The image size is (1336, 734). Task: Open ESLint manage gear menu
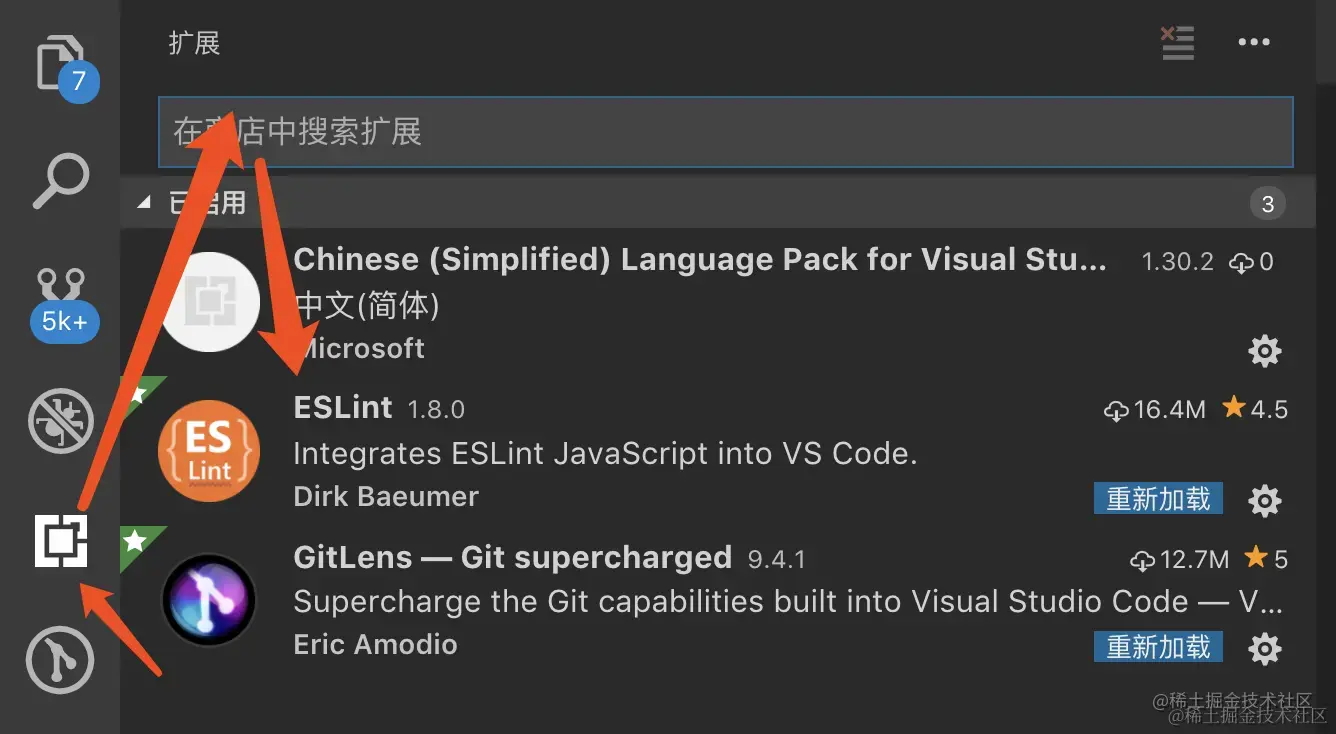(x=1265, y=500)
